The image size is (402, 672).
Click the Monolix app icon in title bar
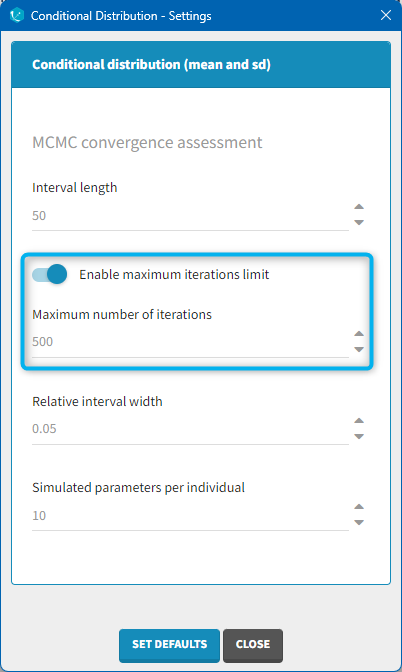pos(17,15)
